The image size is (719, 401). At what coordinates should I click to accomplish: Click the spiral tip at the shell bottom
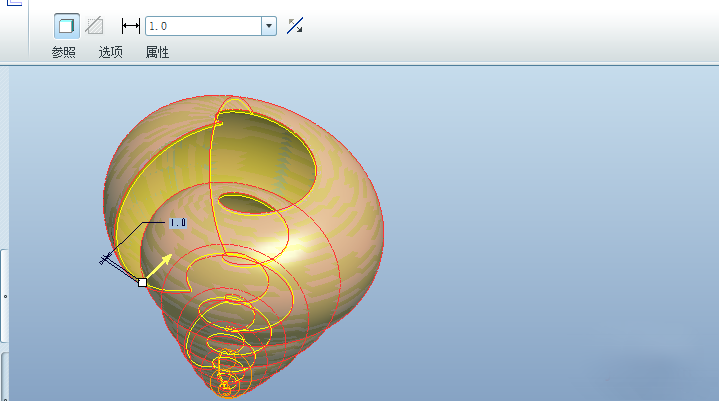226,385
